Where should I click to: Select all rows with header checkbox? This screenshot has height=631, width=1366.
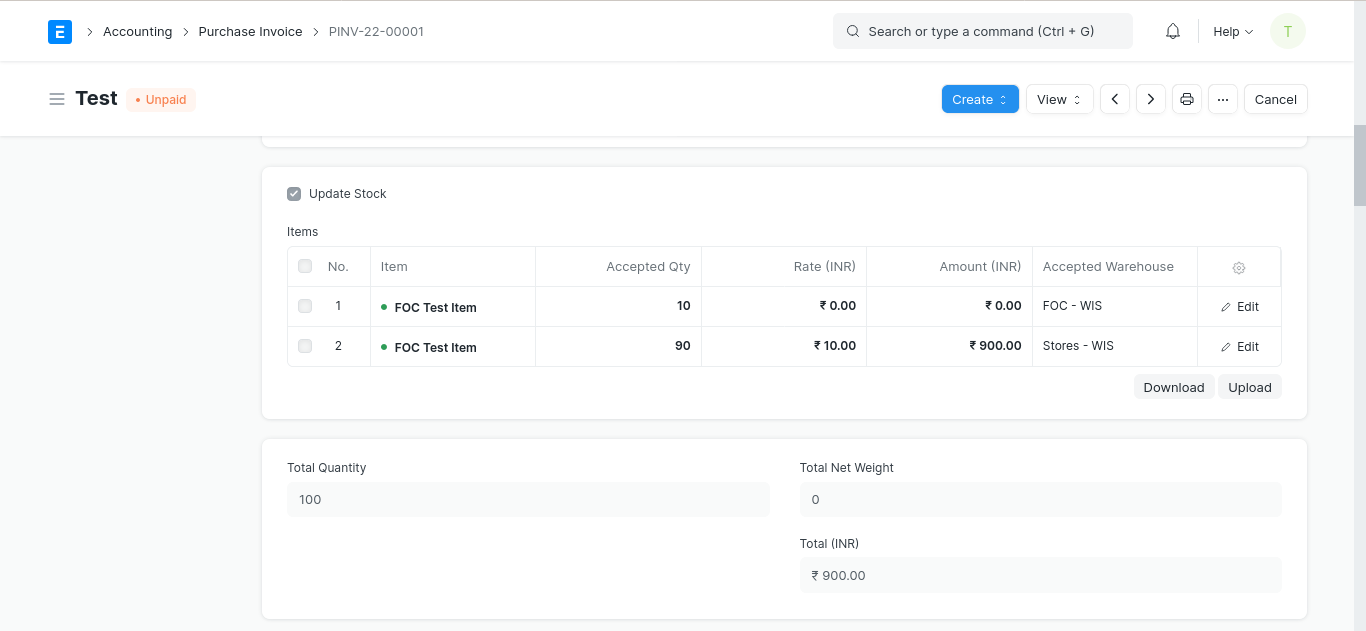(305, 267)
